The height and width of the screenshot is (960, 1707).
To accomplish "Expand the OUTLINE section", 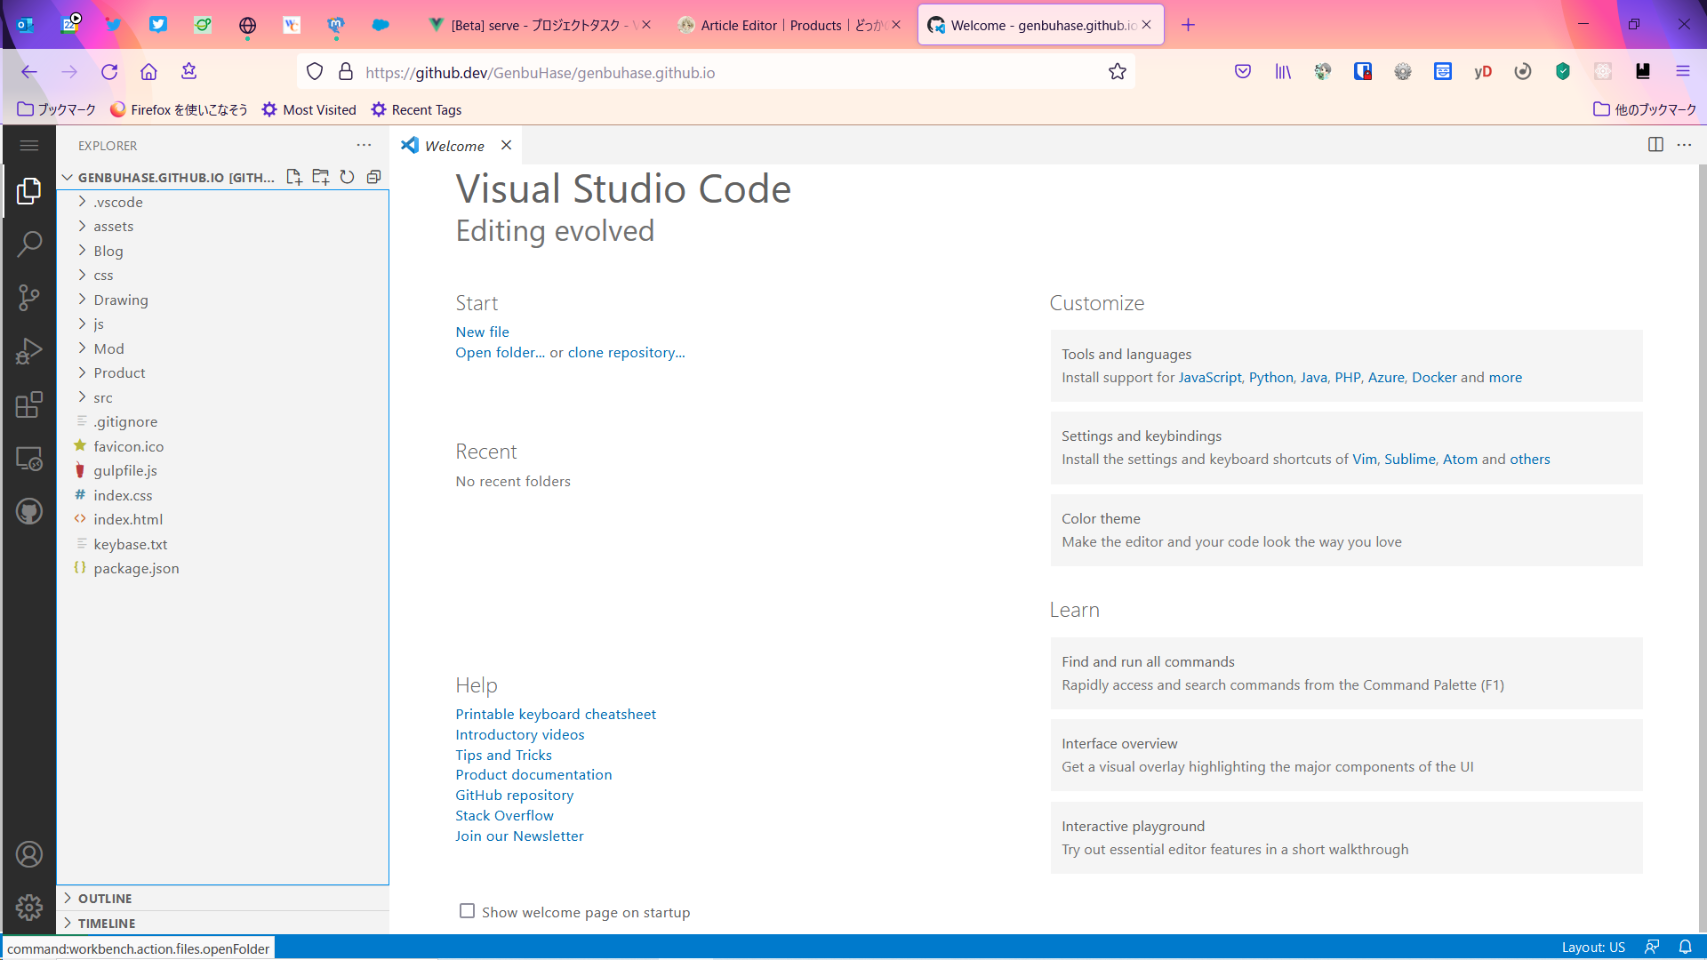I will click(x=105, y=898).
